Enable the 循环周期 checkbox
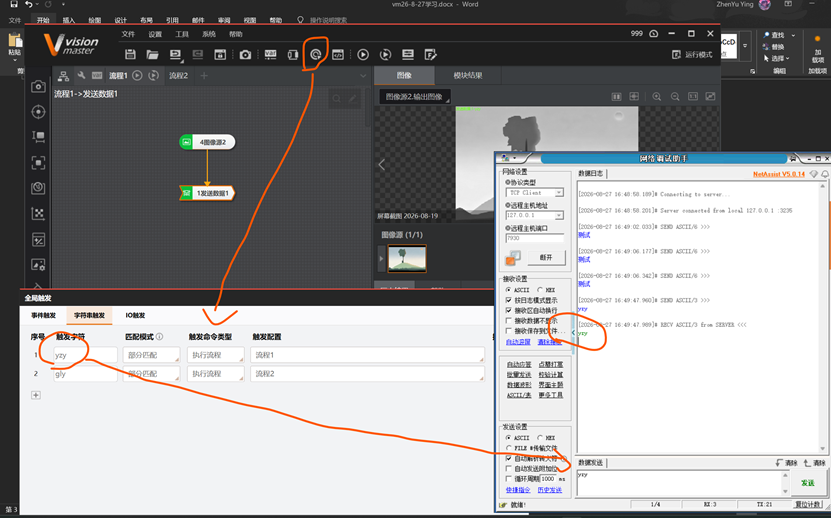This screenshot has height=518, width=831. coord(509,479)
